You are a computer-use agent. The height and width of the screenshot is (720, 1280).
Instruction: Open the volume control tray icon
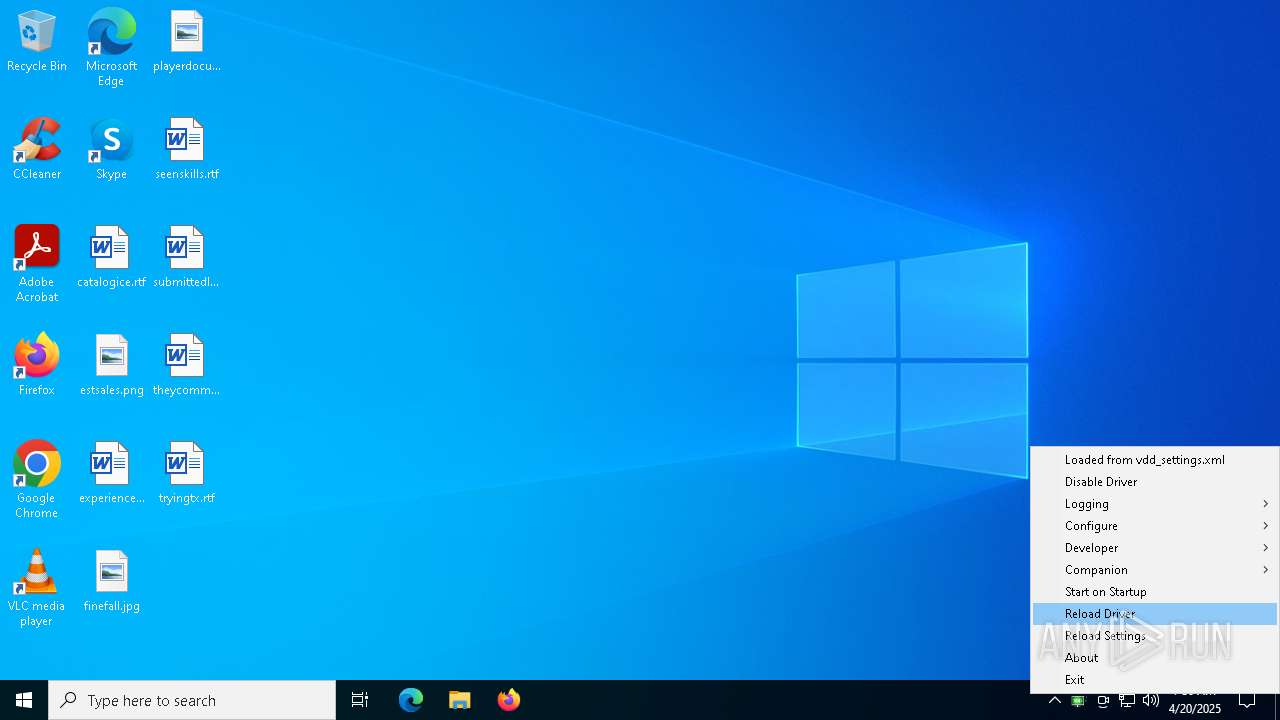(1151, 701)
